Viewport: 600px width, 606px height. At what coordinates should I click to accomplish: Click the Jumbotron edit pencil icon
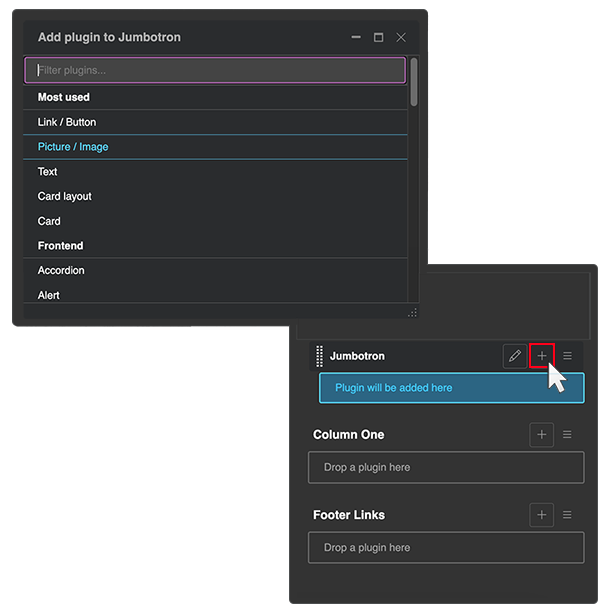point(515,356)
